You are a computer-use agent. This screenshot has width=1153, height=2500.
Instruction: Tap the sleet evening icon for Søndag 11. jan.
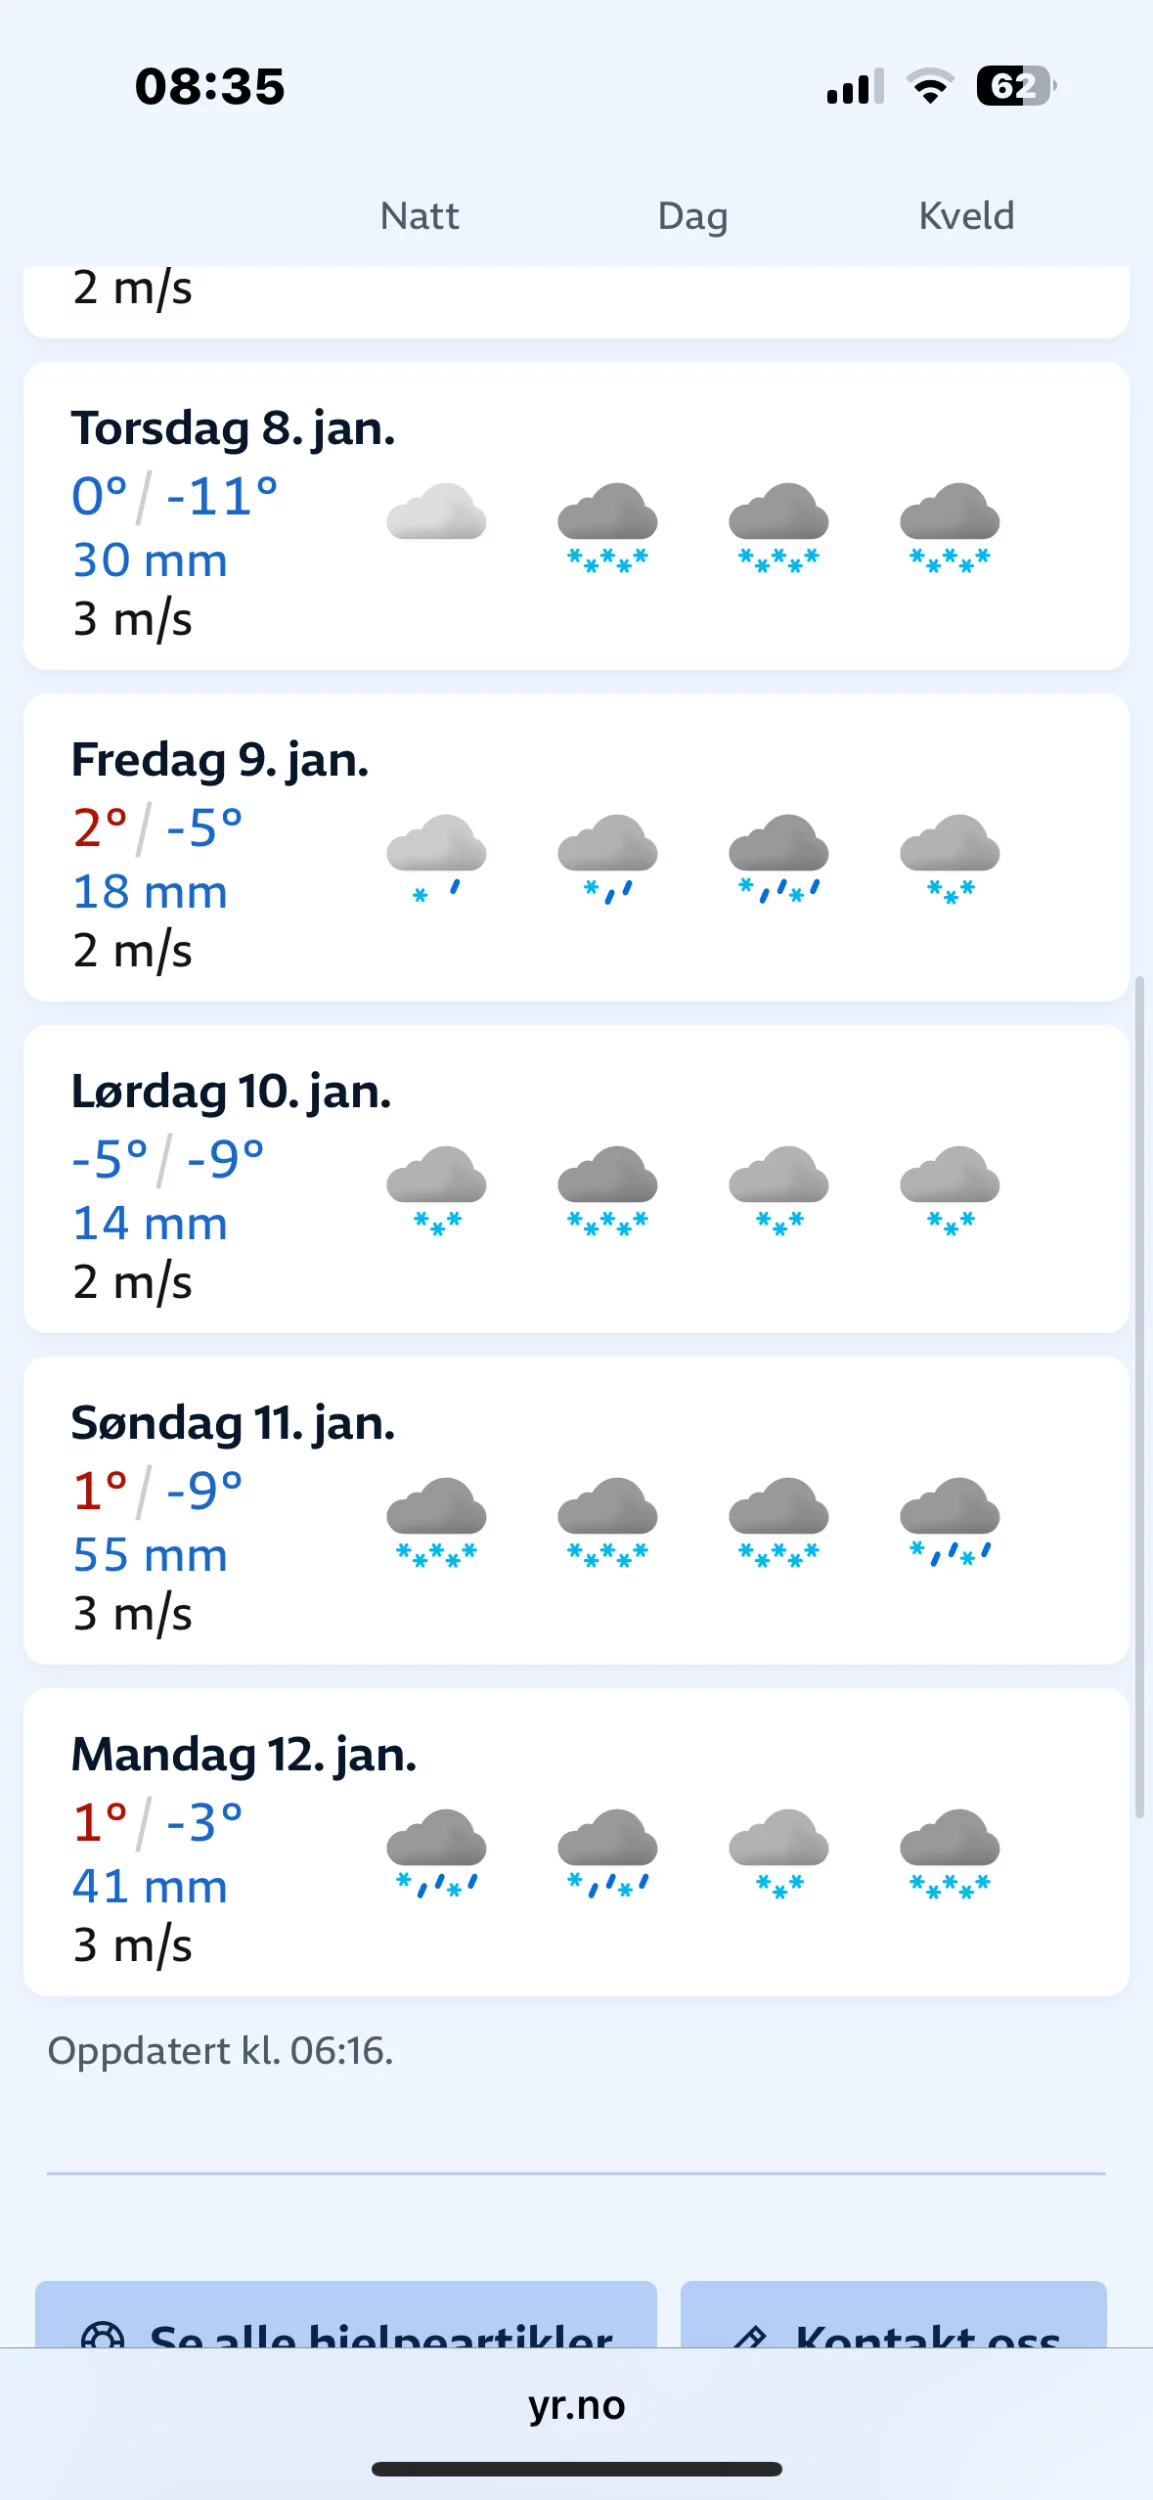949,1522
